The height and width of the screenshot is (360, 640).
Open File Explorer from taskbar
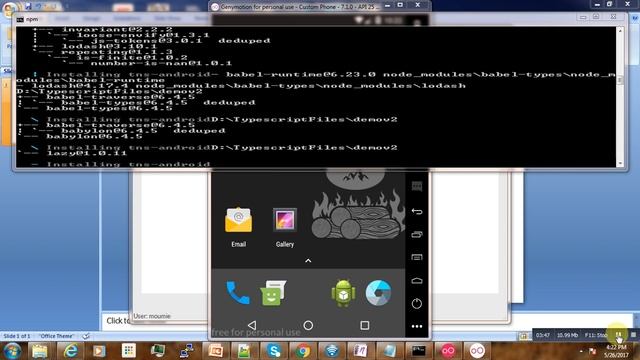tap(40, 351)
